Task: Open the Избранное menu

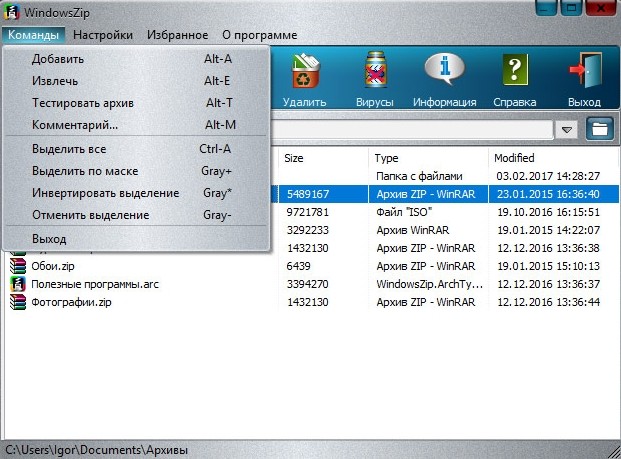Action: (x=177, y=35)
